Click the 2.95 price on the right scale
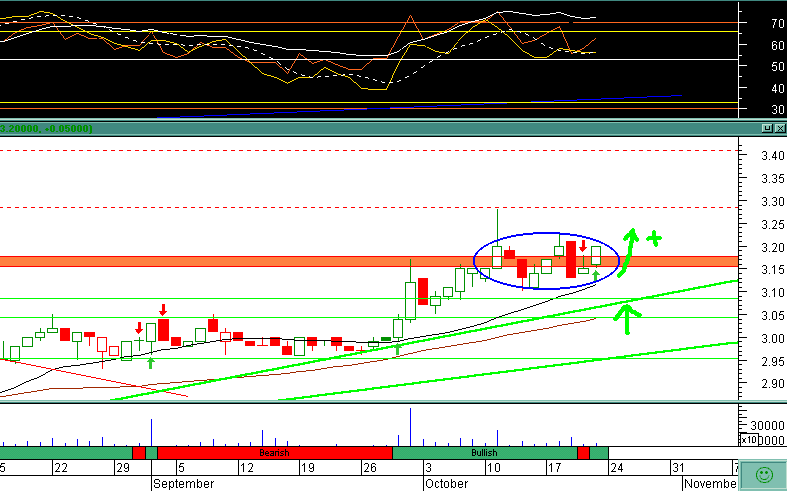Image resolution: width=787 pixels, height=491 pixels. pos(772,361)
